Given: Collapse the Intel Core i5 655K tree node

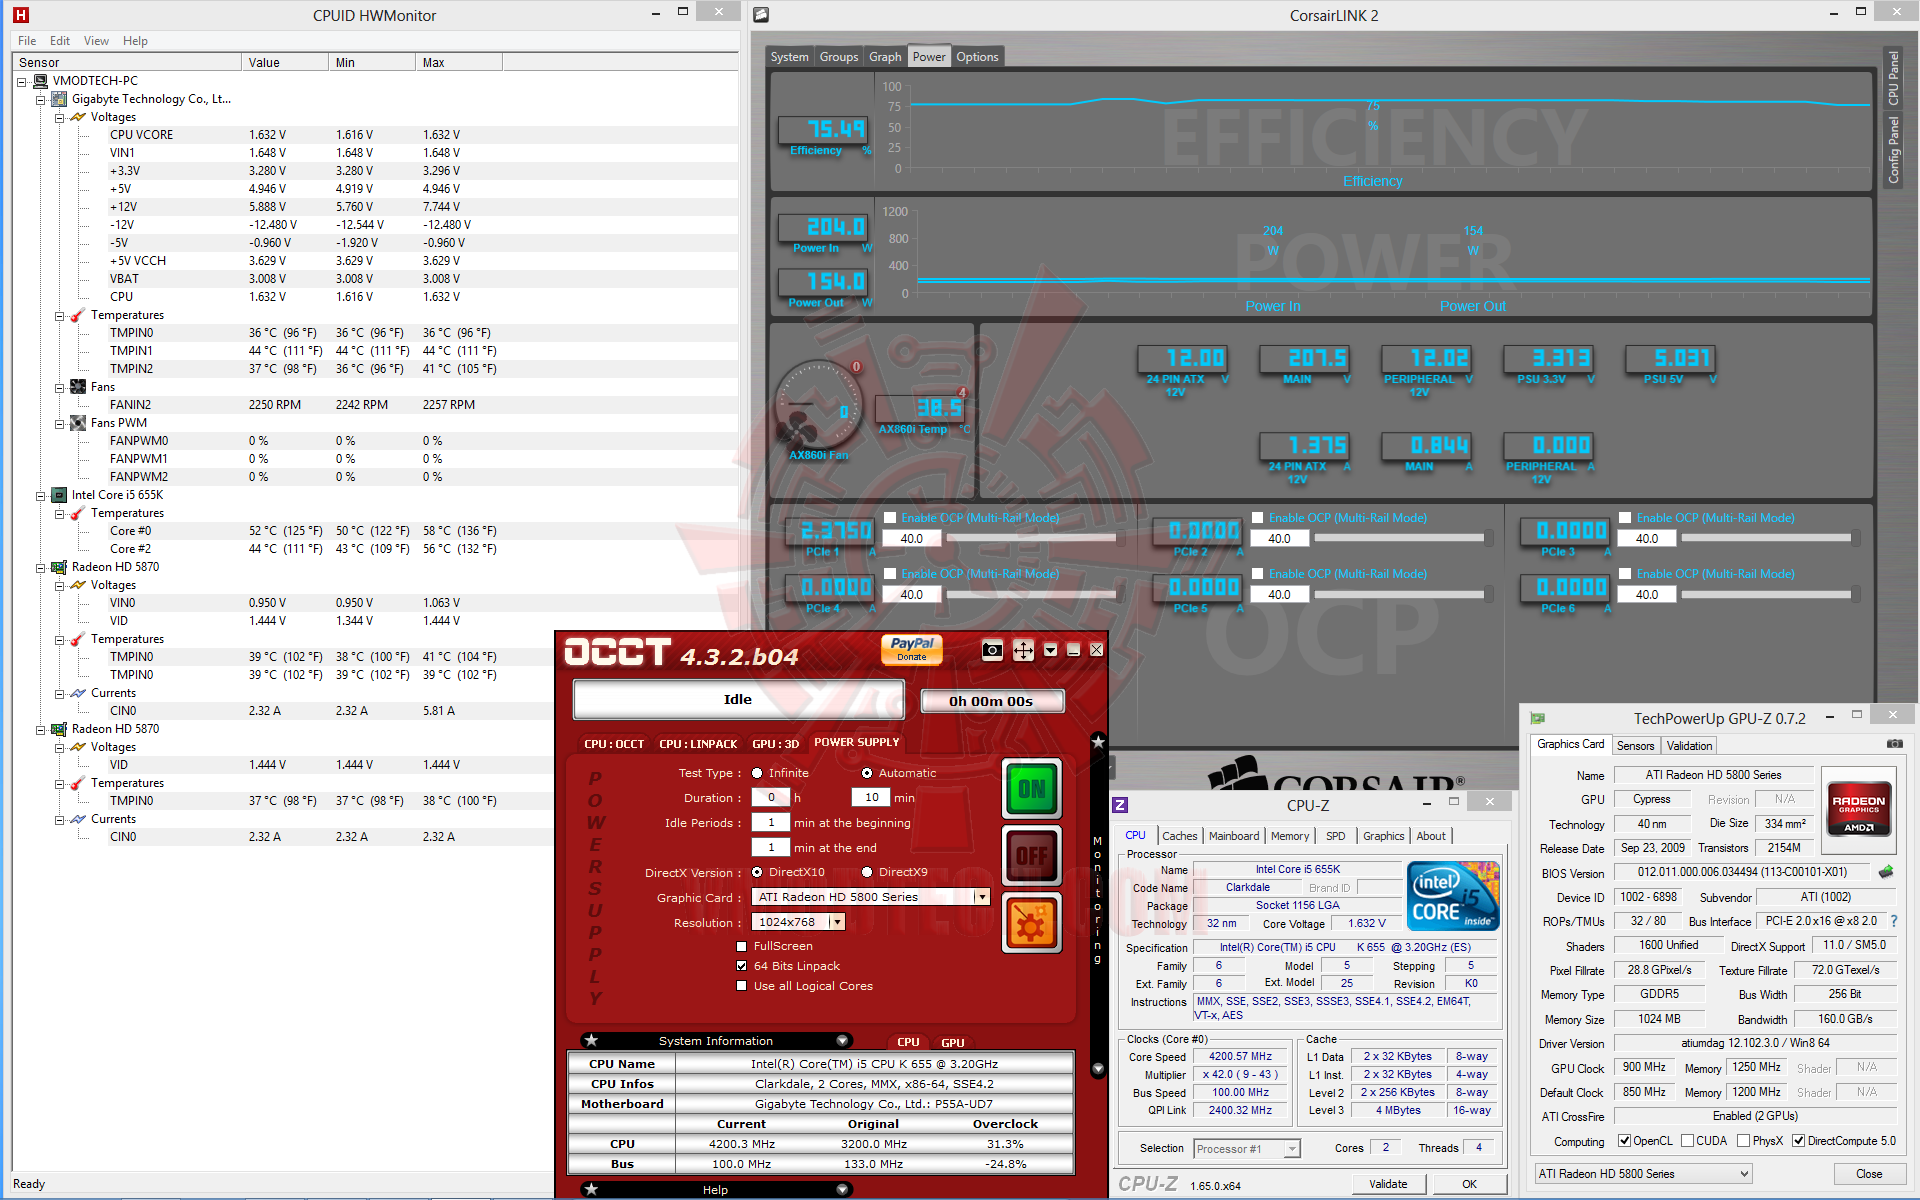Looking at the screenshot, I should pyautogui.click(x=41, y=495).
